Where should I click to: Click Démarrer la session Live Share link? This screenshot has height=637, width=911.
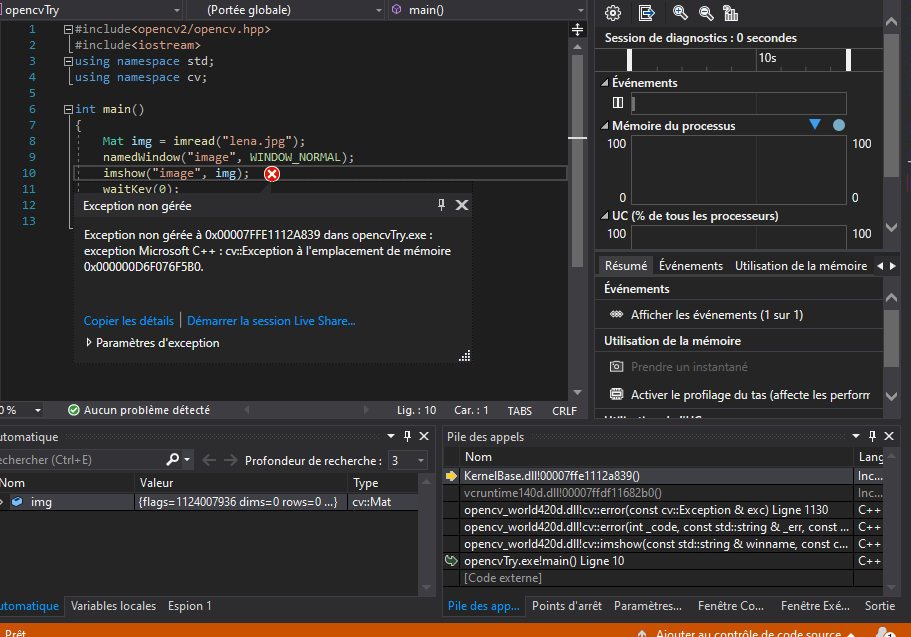[271, 321]
